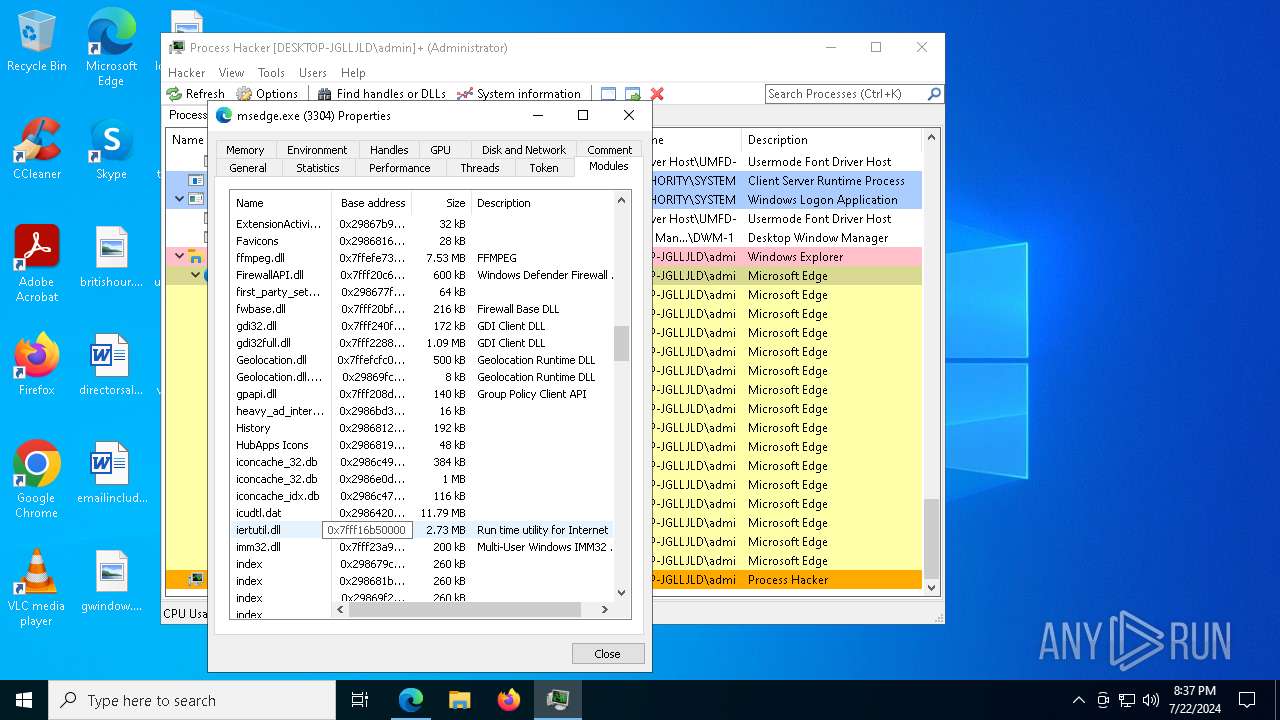Click the taskbar search box
The image size is (1280, 720).
click(192, 700)
